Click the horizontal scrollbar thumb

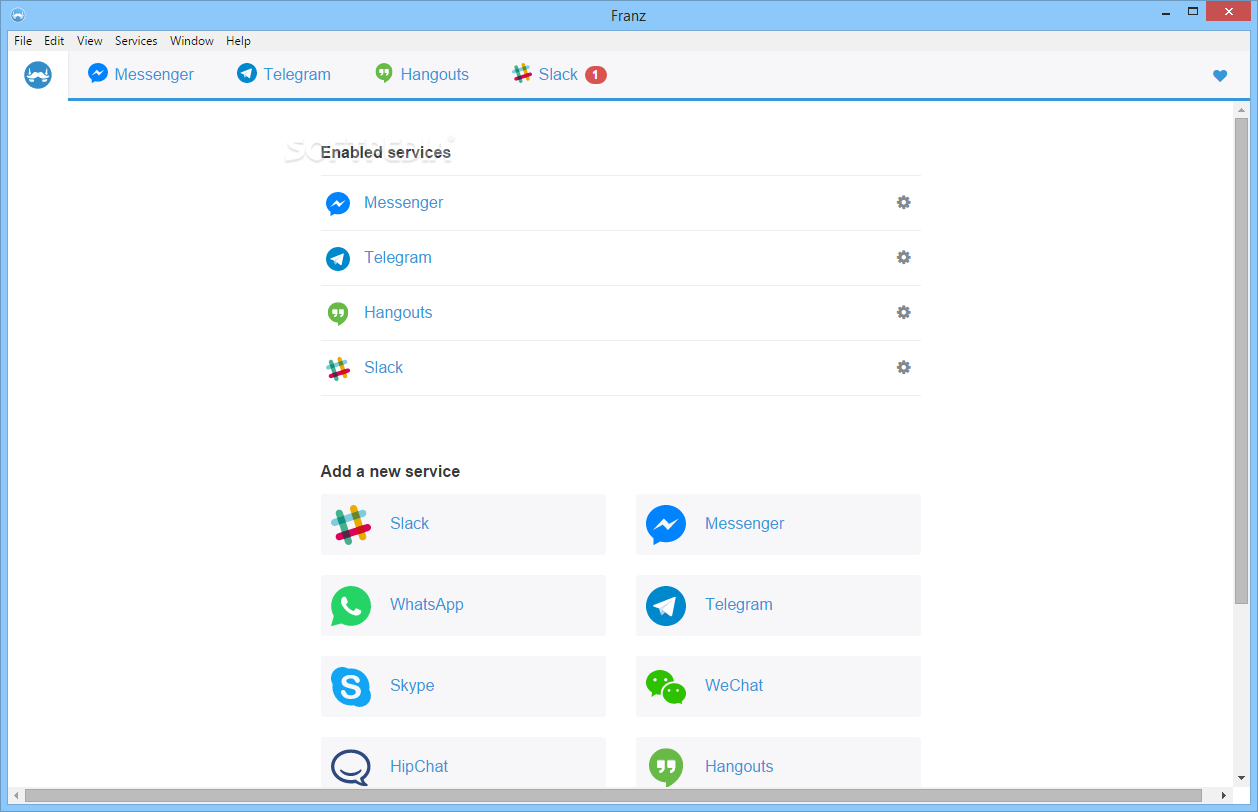click(614, 796)
